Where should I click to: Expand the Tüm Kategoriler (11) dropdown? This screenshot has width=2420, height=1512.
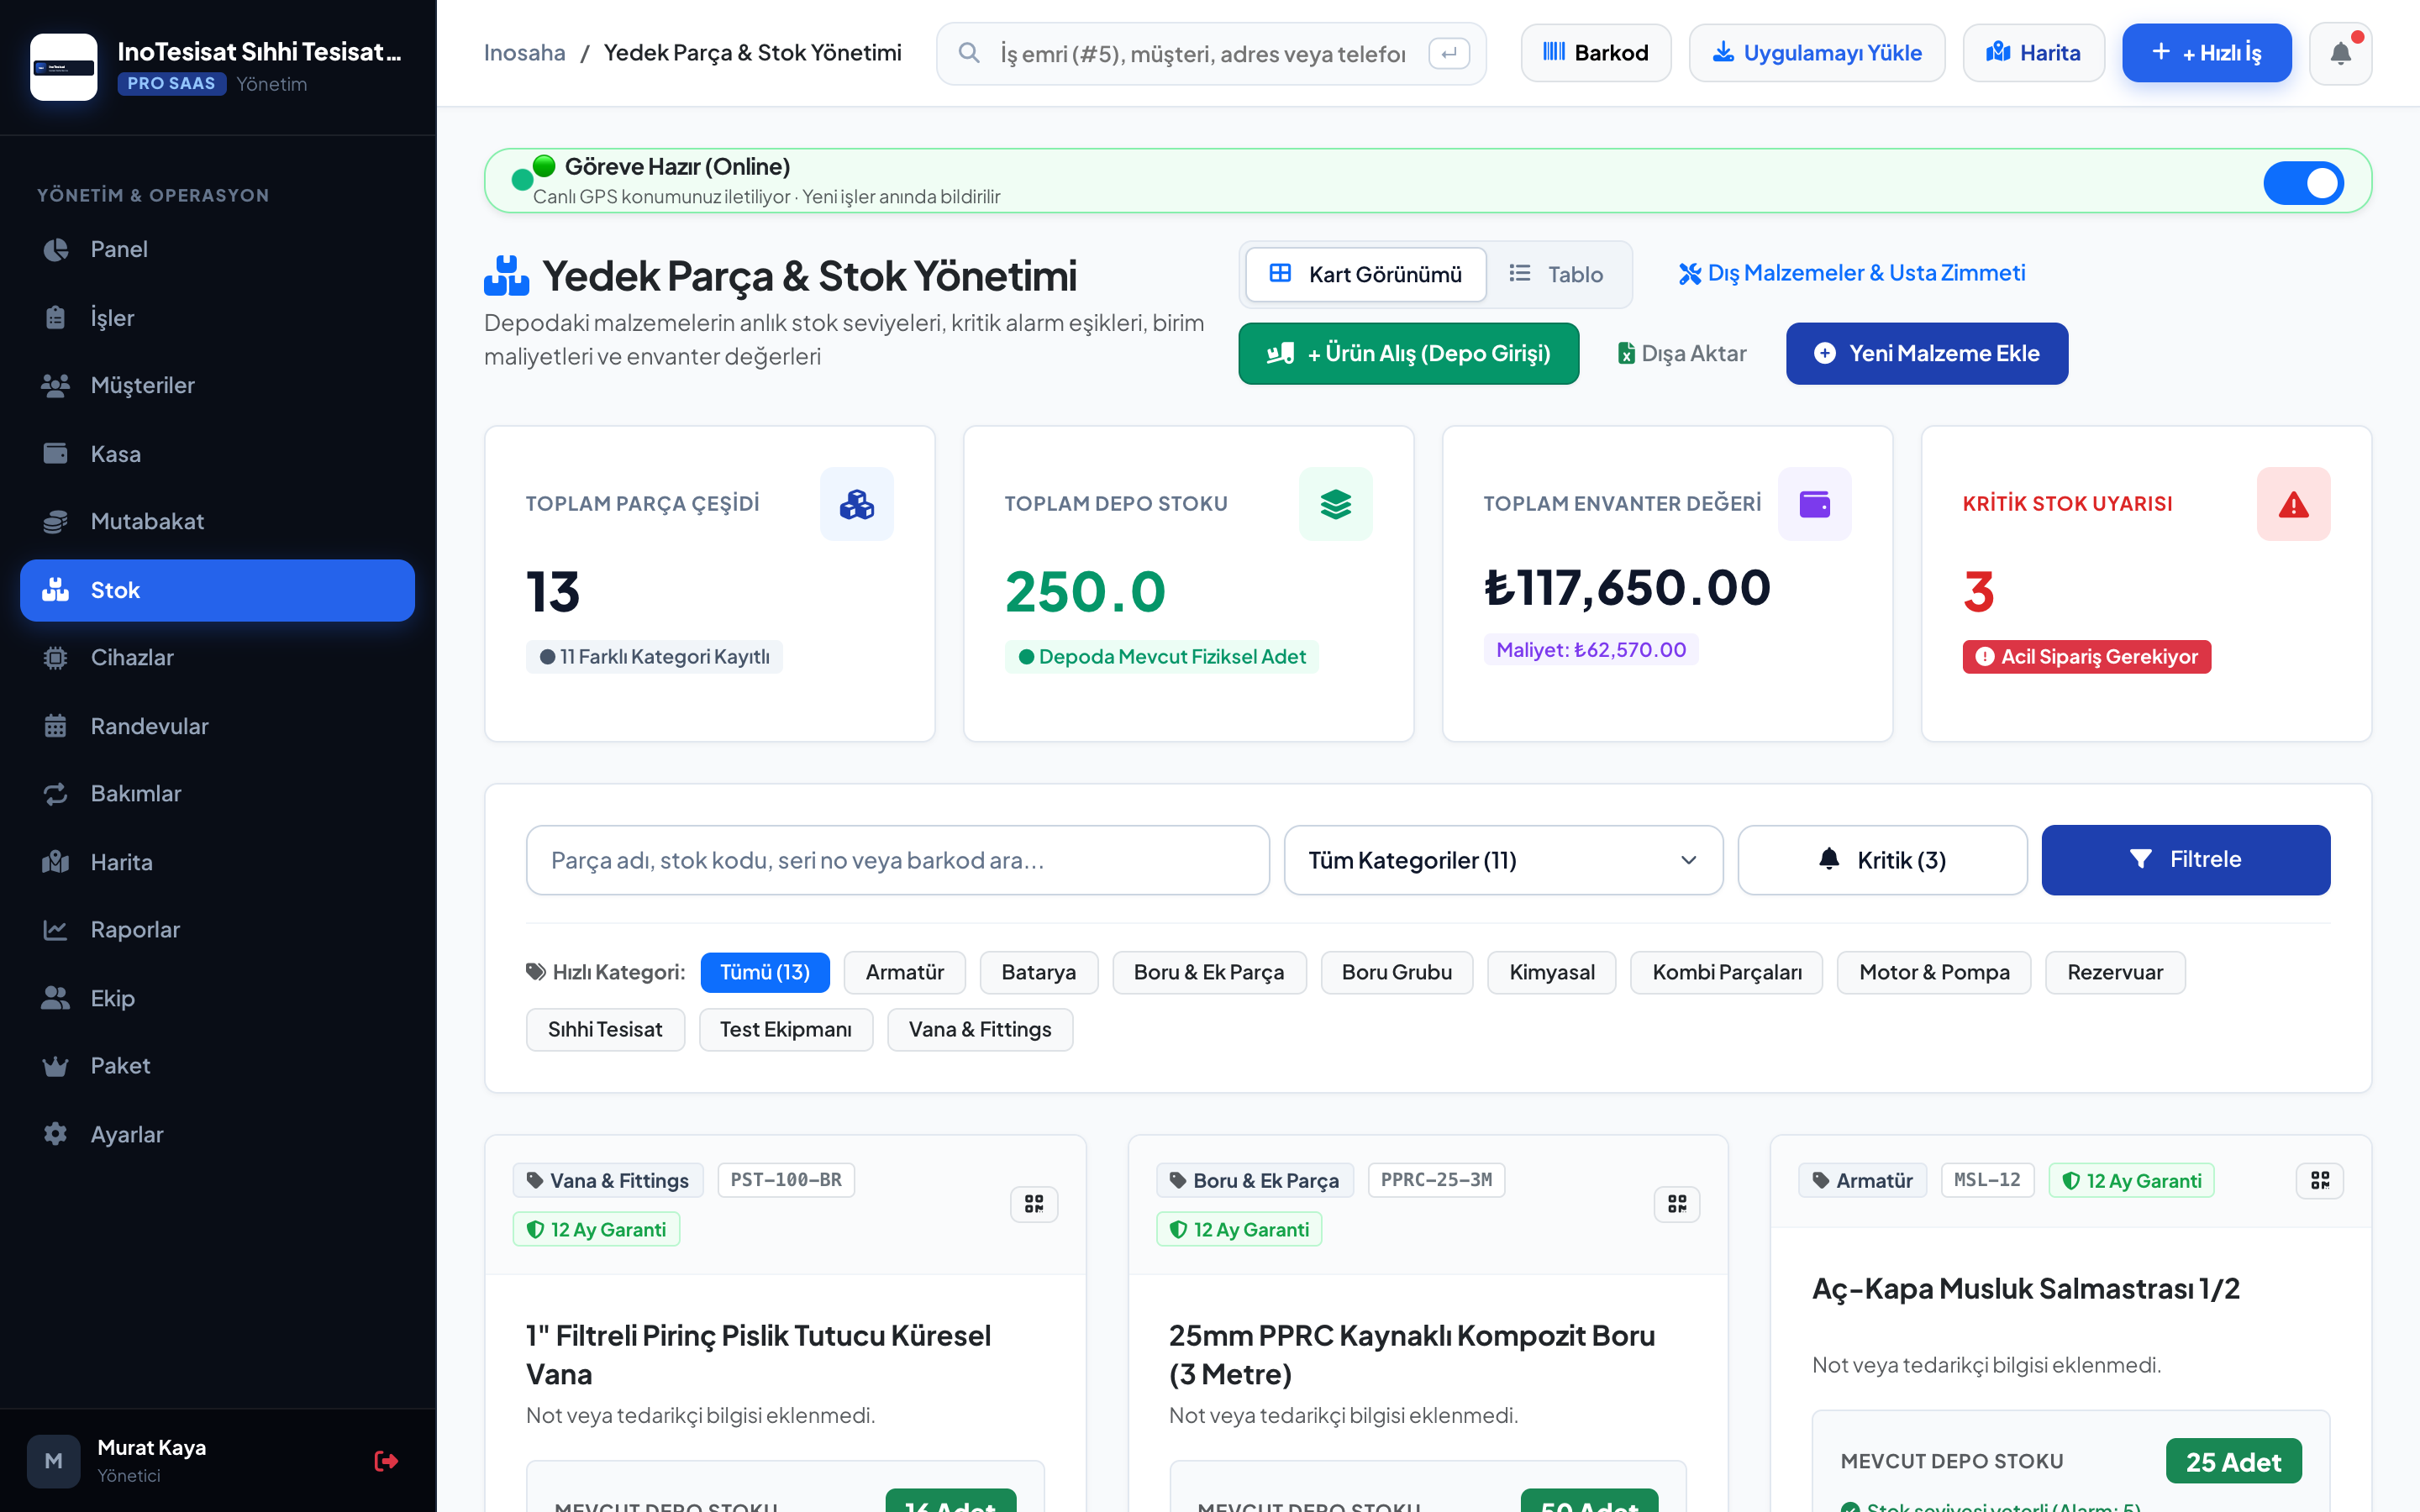pos(1503,860)
